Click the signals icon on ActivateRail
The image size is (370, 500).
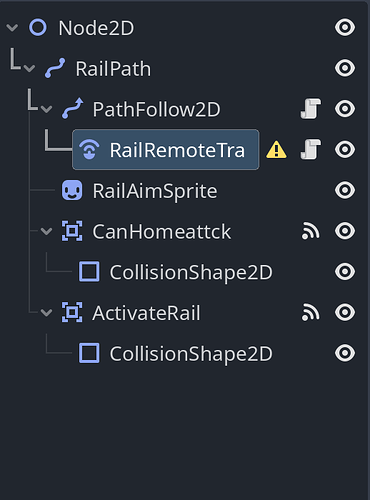[x=310, y=312]
